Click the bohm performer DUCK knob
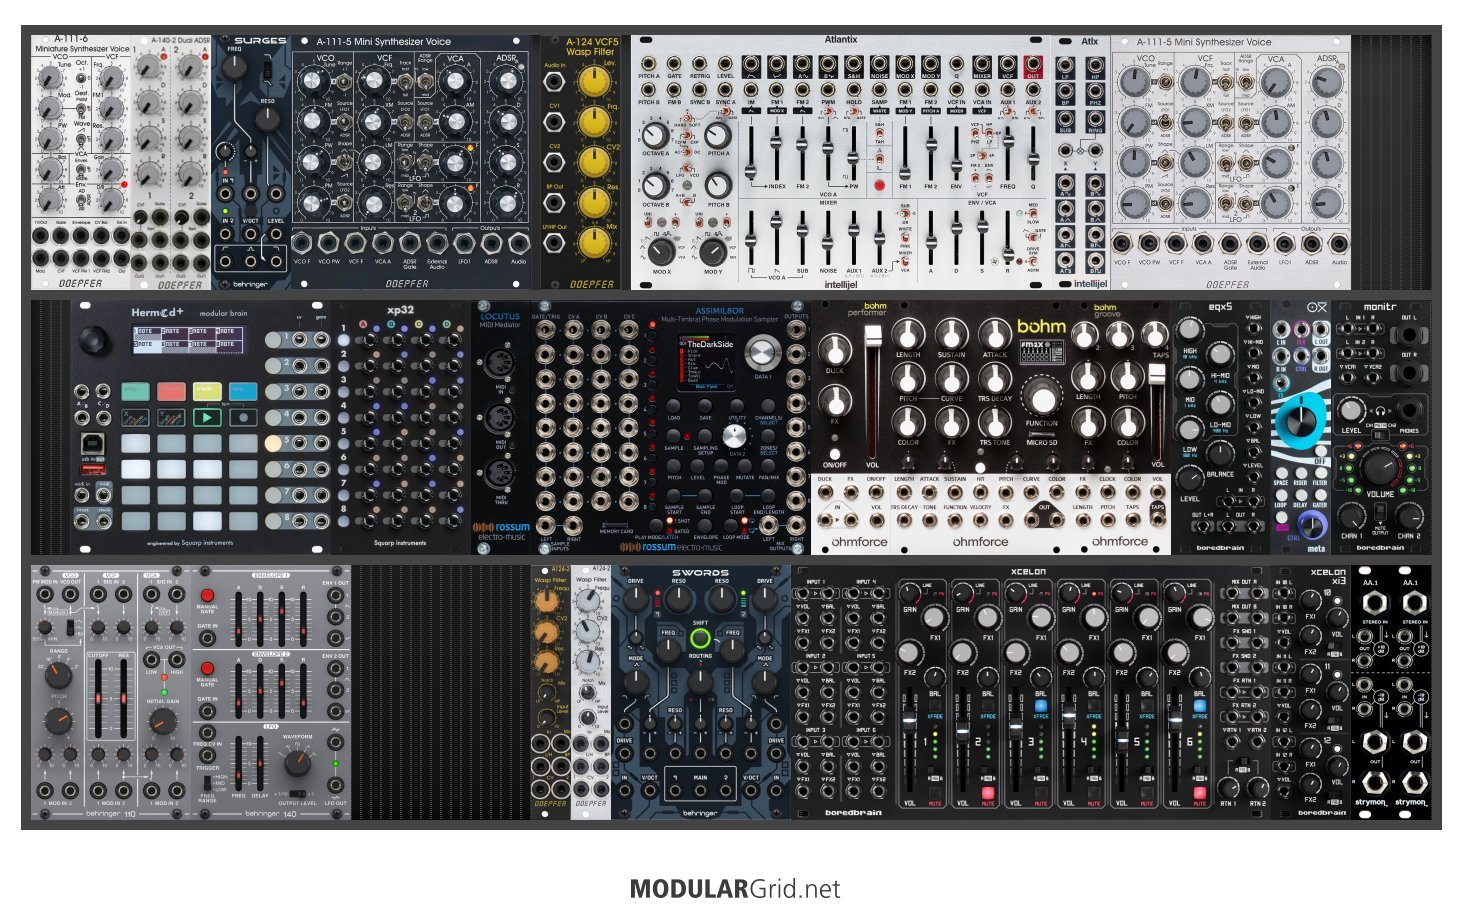The width and height of the screenshot is (1472, 910). pos(834,350)
